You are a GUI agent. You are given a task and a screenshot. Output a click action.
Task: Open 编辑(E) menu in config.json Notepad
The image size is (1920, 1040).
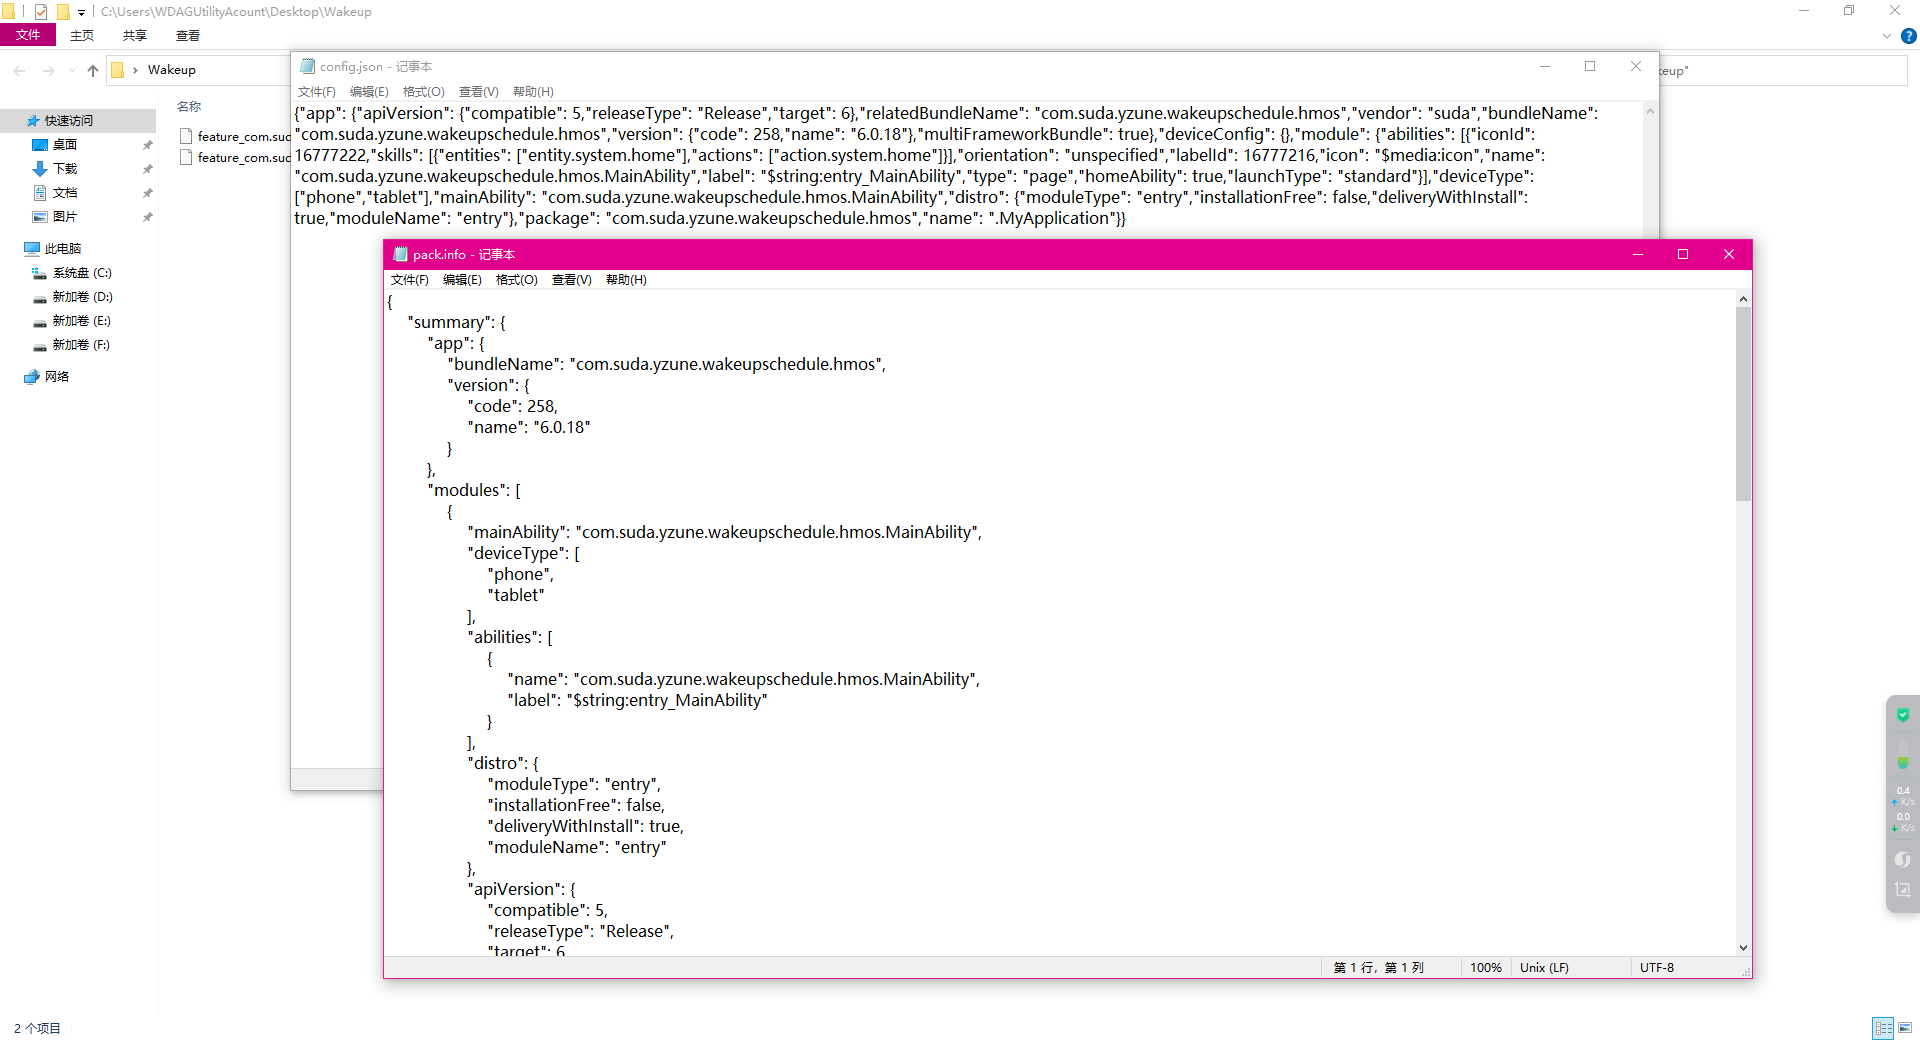(x=369, y=92)
